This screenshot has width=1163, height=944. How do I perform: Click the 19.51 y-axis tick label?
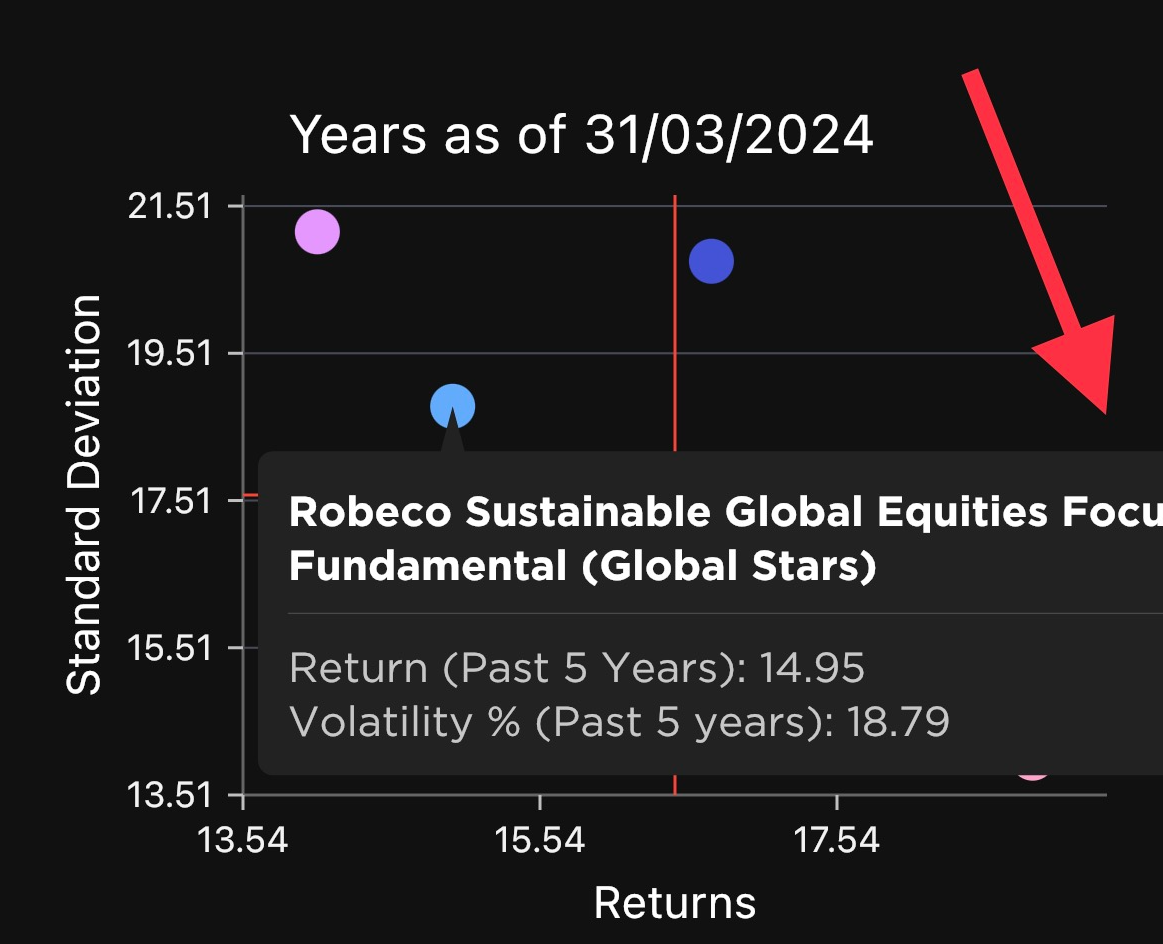pyautogui.click(x=169, y=354)
